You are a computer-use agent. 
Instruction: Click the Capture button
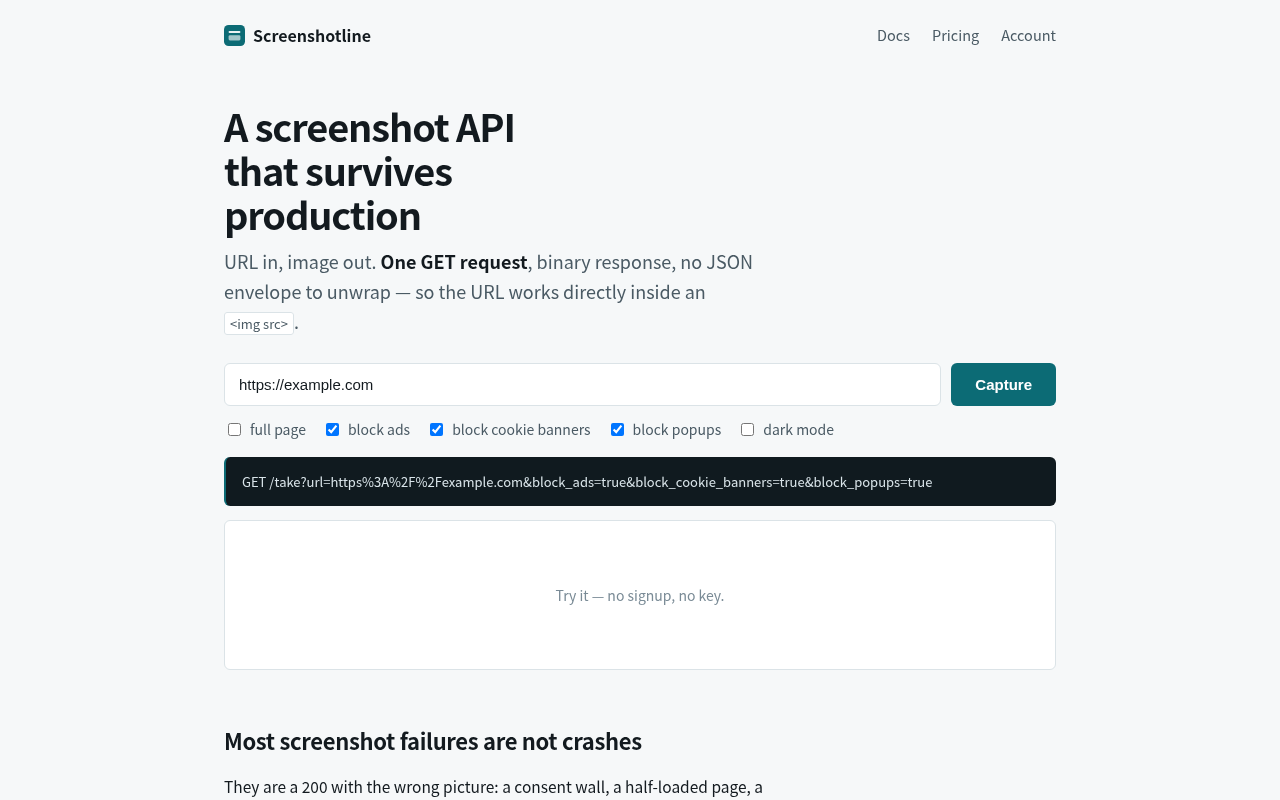click(x=1003, y=385)
